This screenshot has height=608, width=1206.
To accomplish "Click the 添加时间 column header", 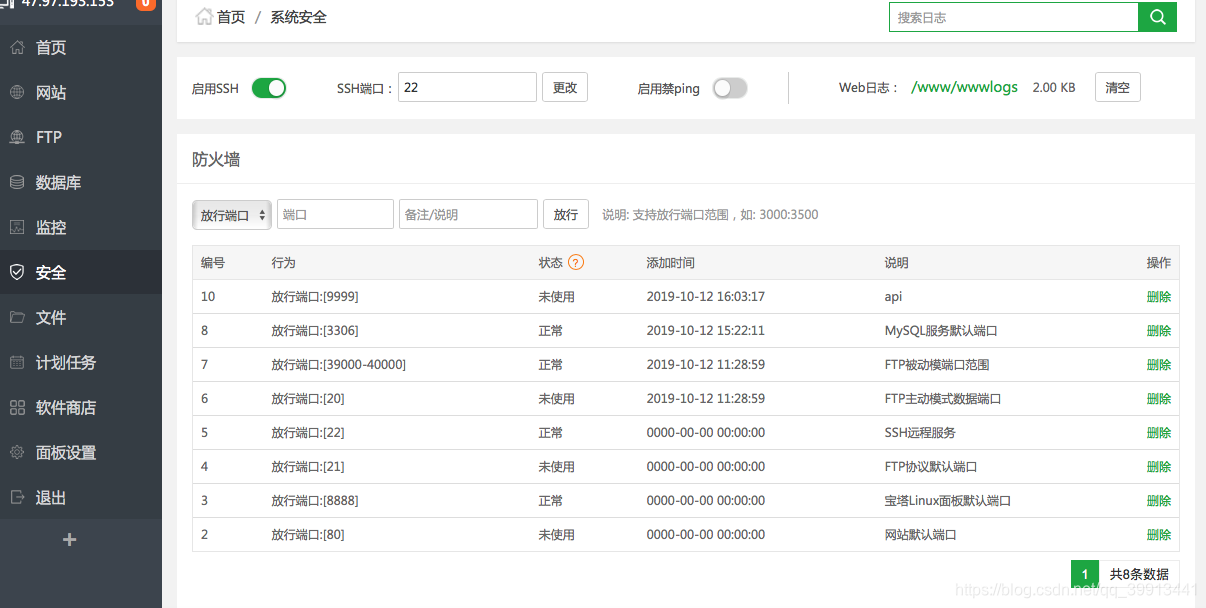I will tap(671, 263).
